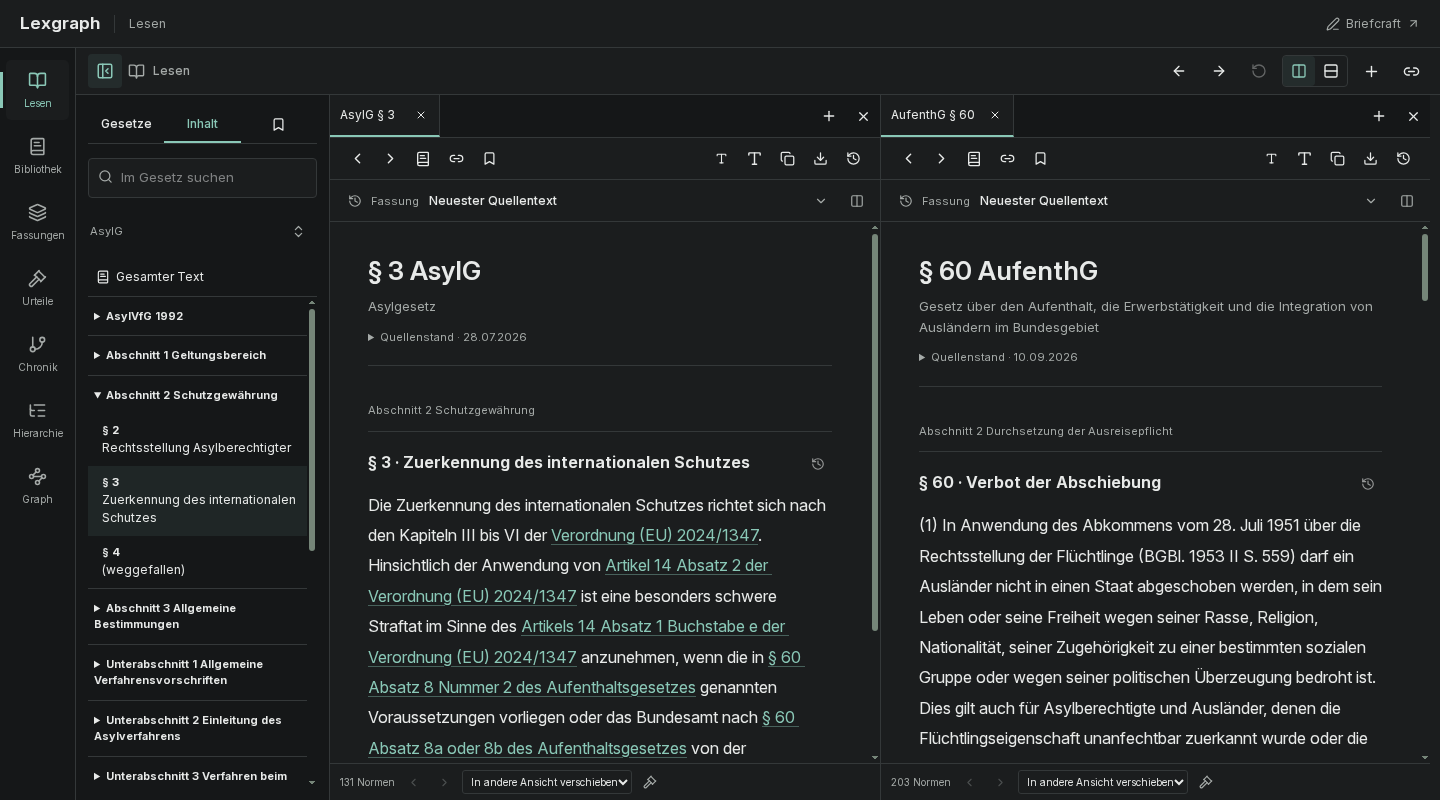Toggle compare columns in AsylG Fassung bar
This screenshot has height=800, width=1440.
[857, 201]
